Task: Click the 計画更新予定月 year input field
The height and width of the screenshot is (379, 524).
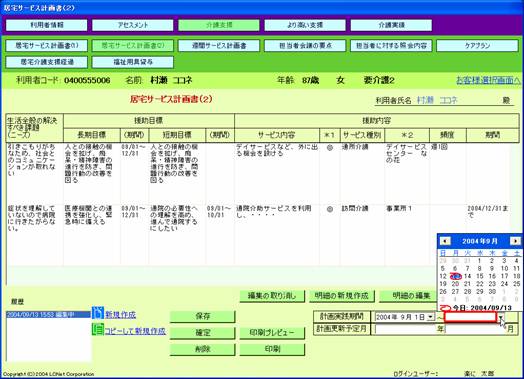Action: (405, 329)
